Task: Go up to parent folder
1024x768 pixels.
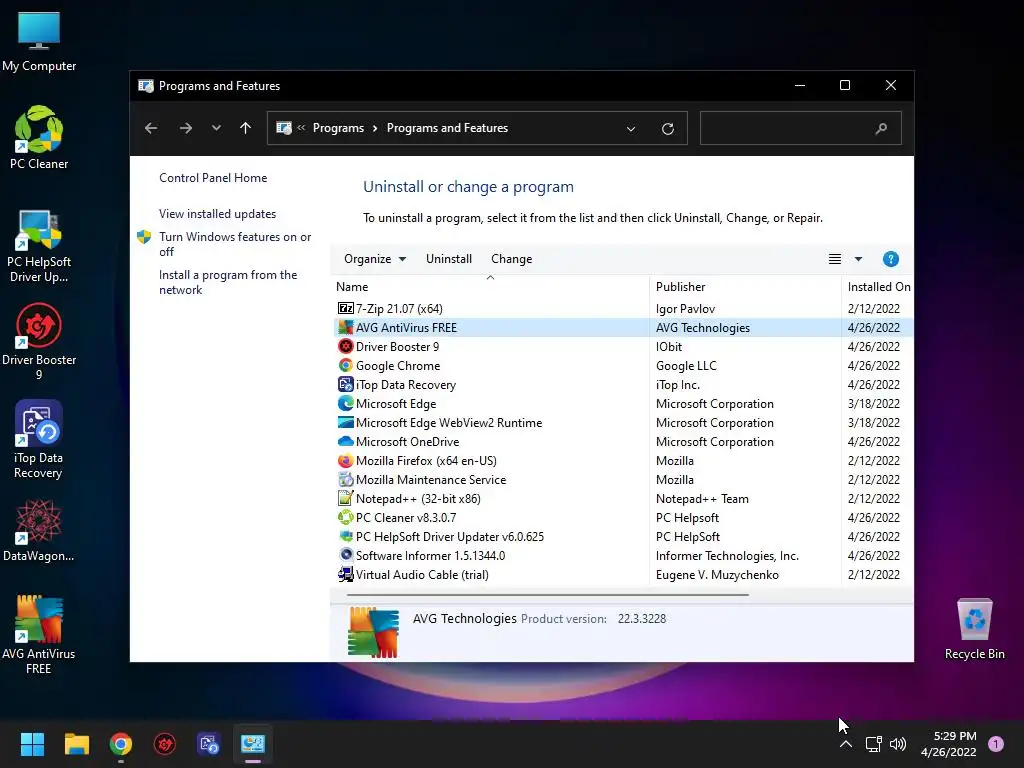Action: coord(246,128)
